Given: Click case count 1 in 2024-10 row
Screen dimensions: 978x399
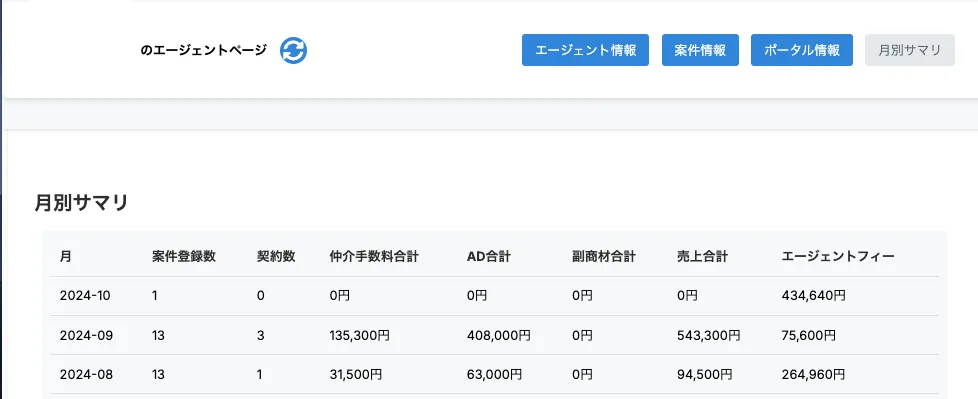Looking at the screenshot, I should 154,296.
